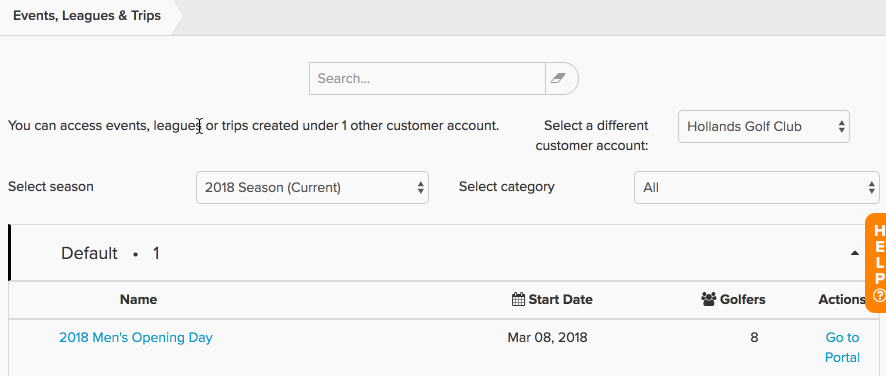Open the Select category dropdown
The height and width of the screenshot is (376, 886).
(757, 188)
